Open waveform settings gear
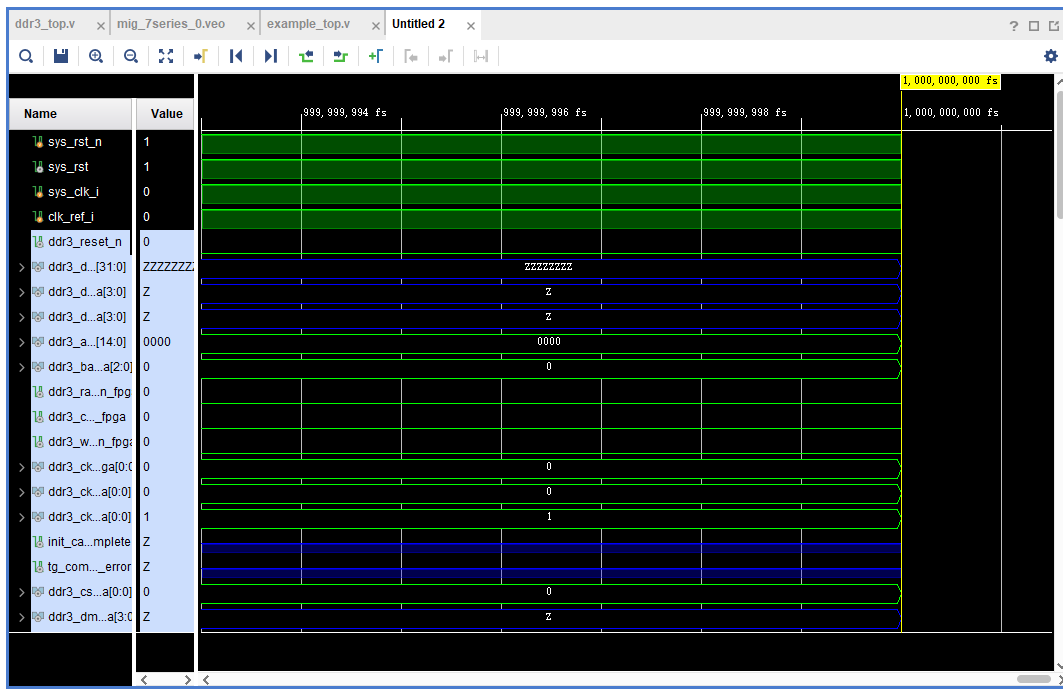 tap(1051, 56)
